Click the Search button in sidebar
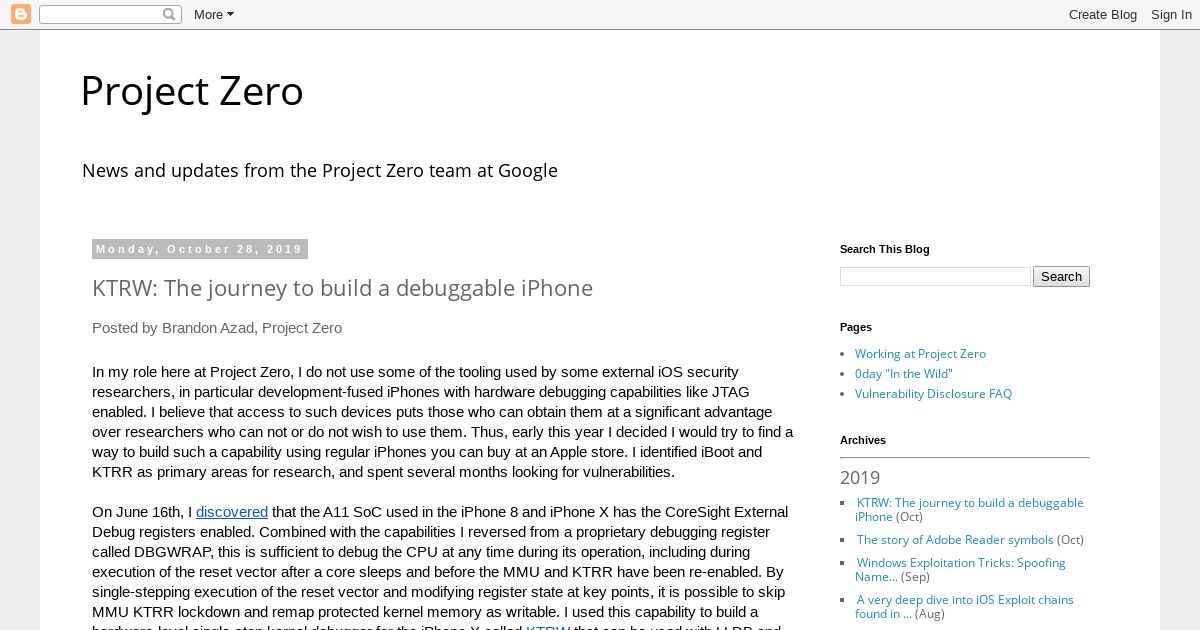This screenshot has height=630, width=1200. click(1061, 276)
